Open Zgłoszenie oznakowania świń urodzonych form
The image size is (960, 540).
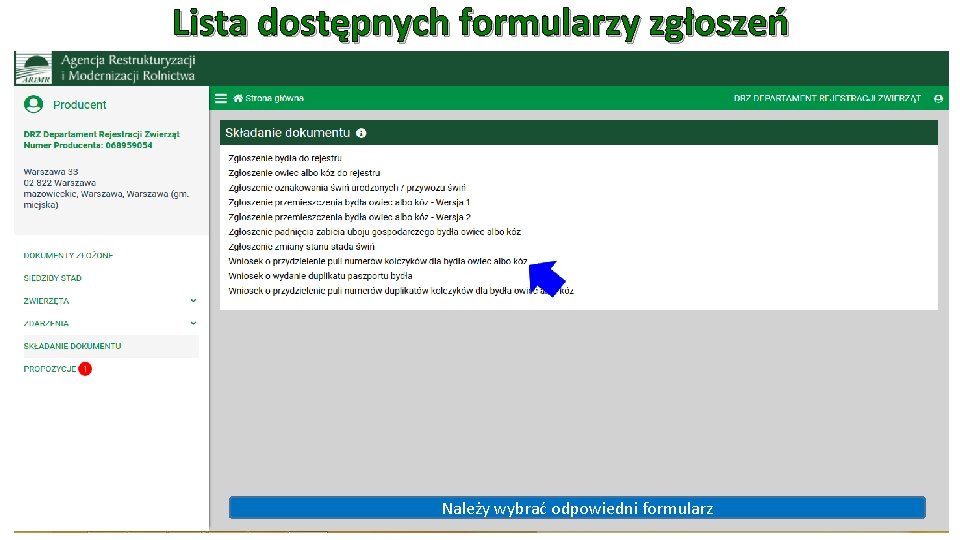[347, 187]
